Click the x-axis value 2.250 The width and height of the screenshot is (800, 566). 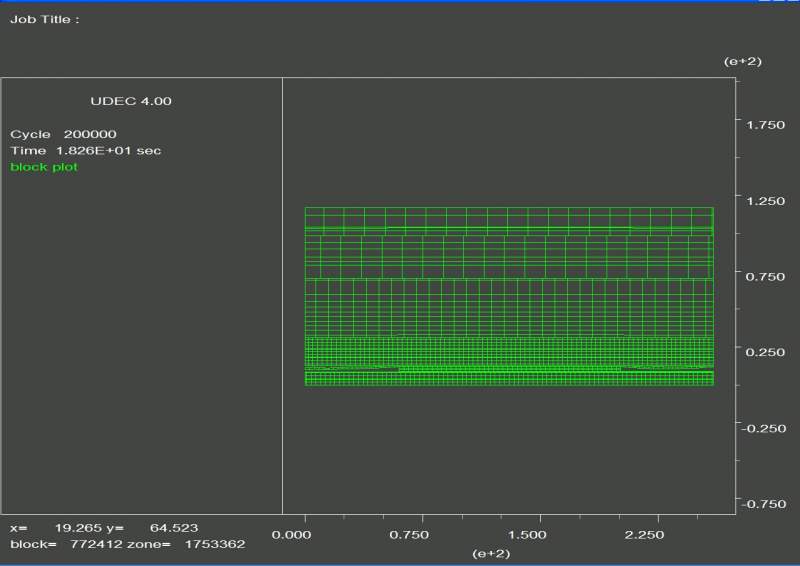pyautogui.click(x=644, y=535)
